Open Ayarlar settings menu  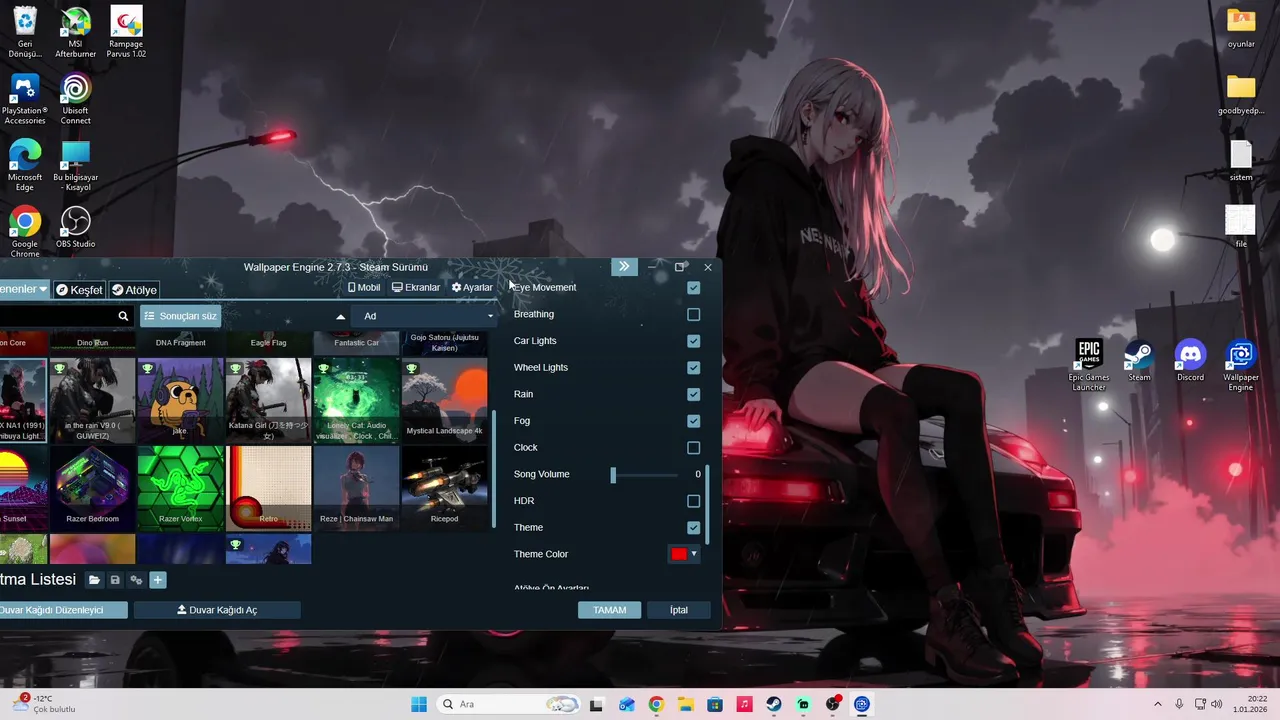tap(472, 287)
